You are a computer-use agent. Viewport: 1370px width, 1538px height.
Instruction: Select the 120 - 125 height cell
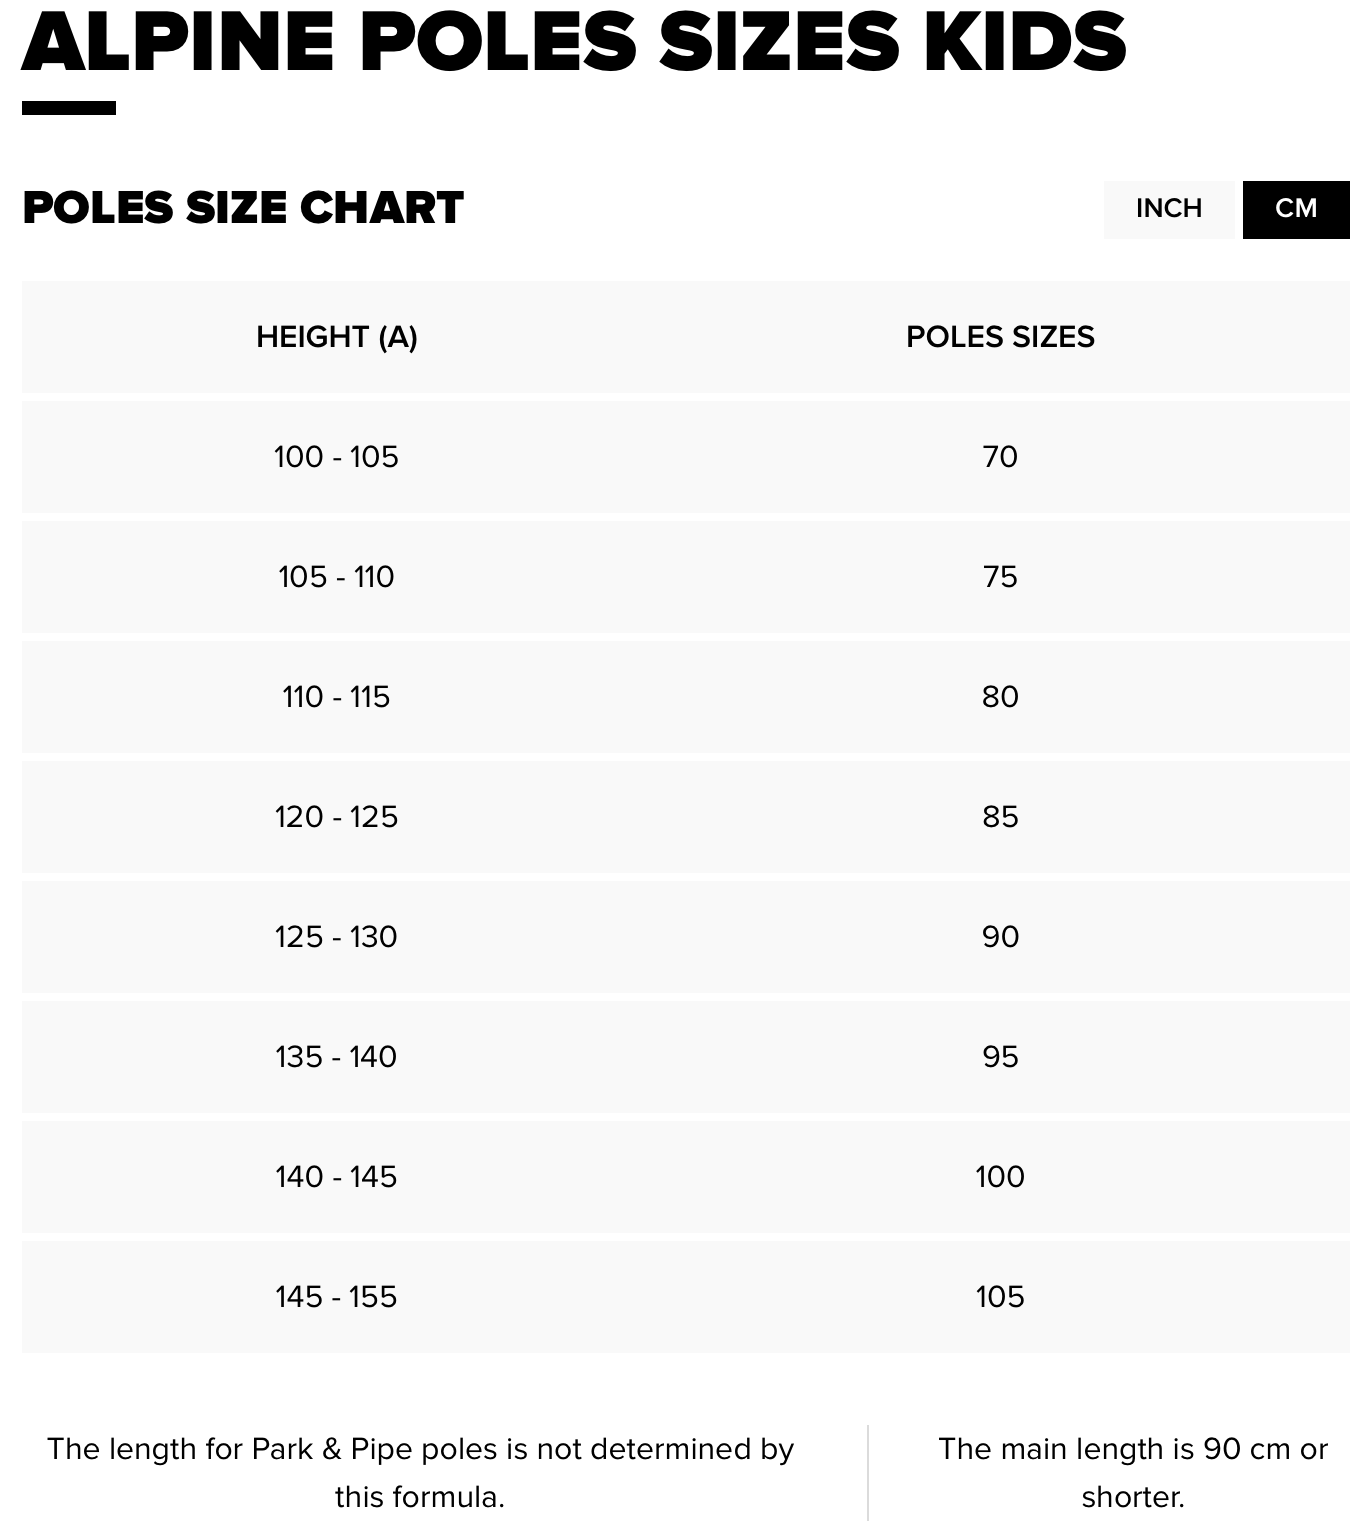[x=336, y=817]
